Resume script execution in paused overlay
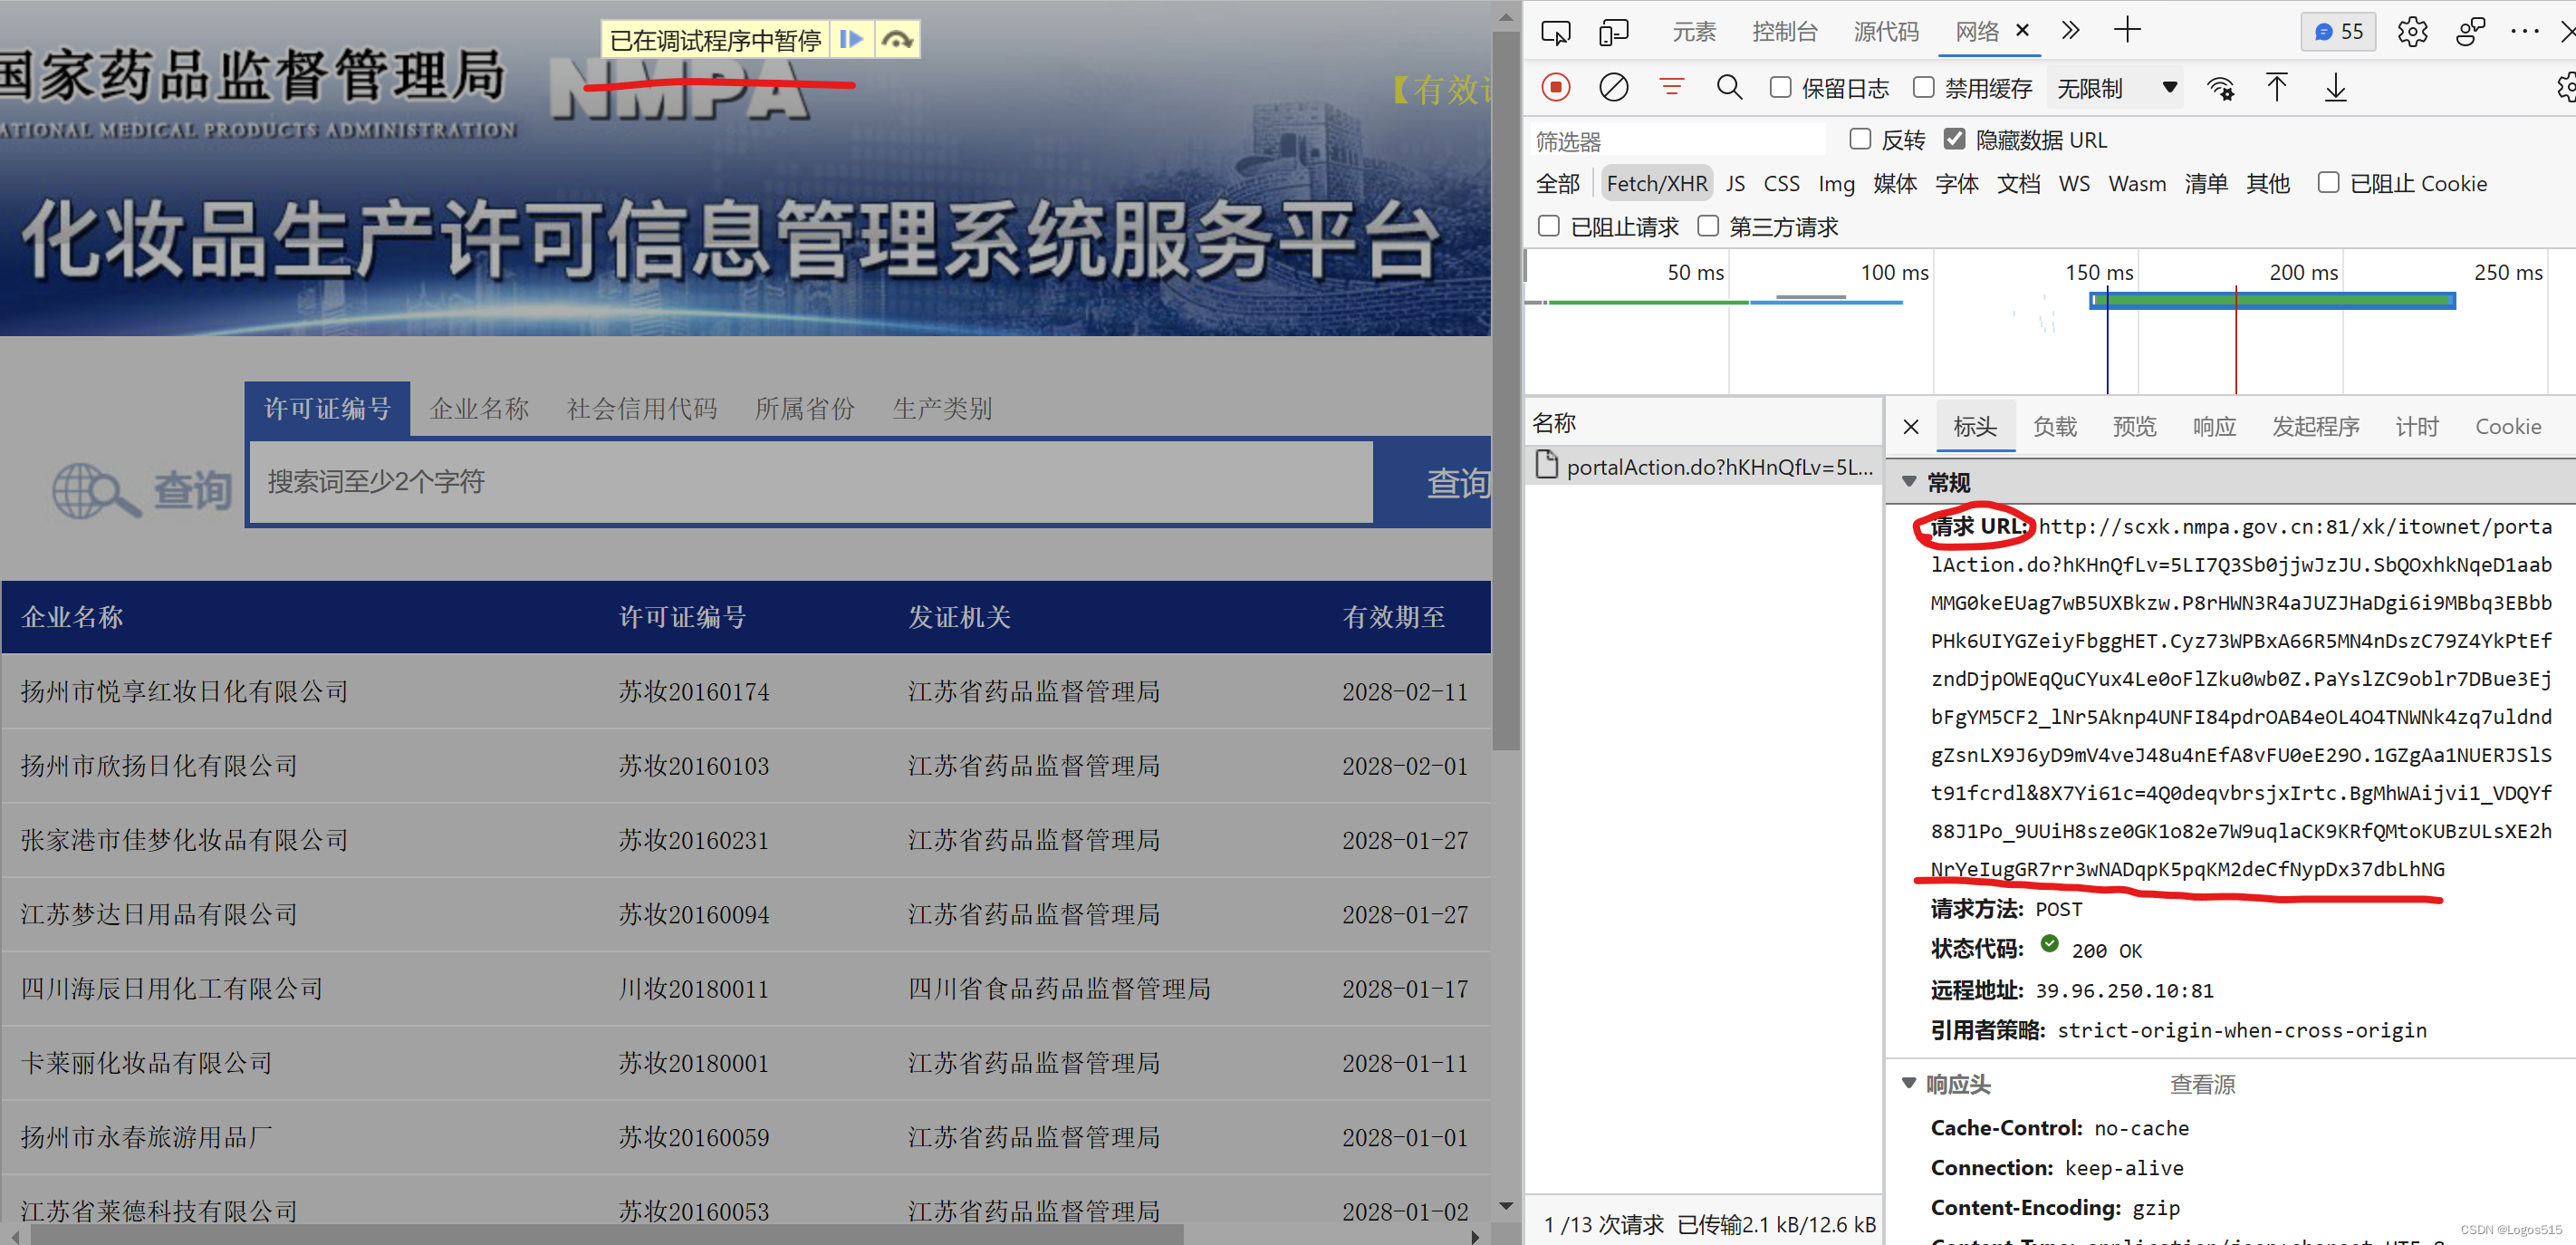This screenshot has height=1245, width=2576. (851, 40)
